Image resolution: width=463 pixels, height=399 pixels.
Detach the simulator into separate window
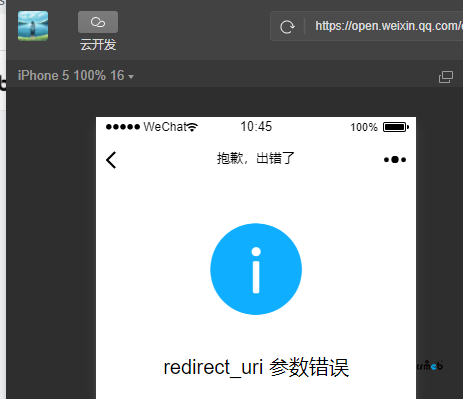[446, 77]
